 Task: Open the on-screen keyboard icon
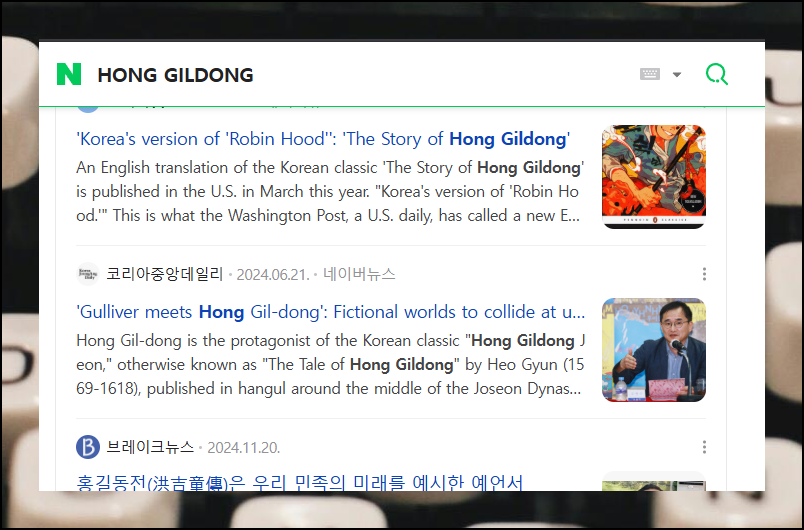[650, 74]
